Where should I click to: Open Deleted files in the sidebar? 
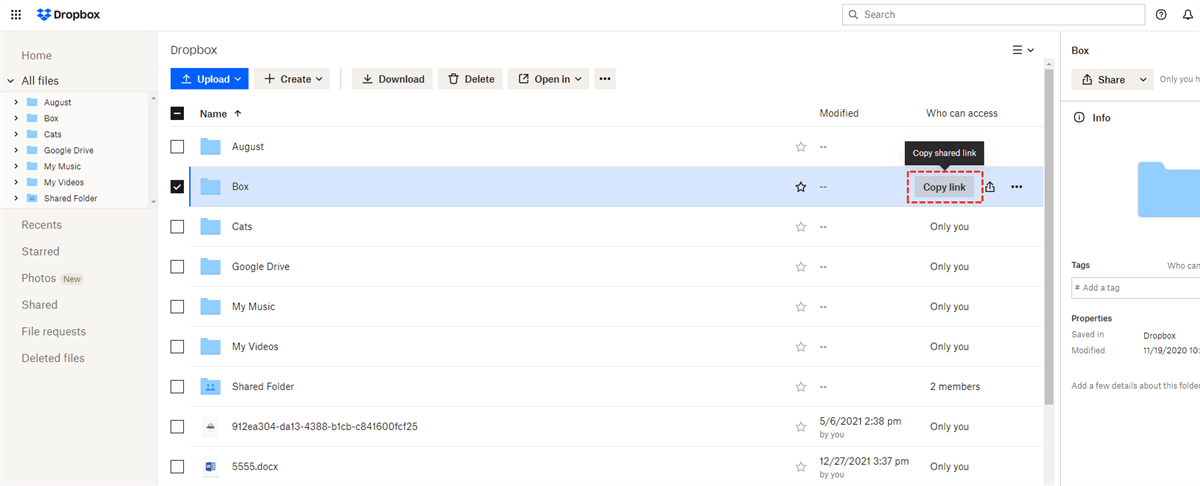pyautogui.click(x=53, y=358)
